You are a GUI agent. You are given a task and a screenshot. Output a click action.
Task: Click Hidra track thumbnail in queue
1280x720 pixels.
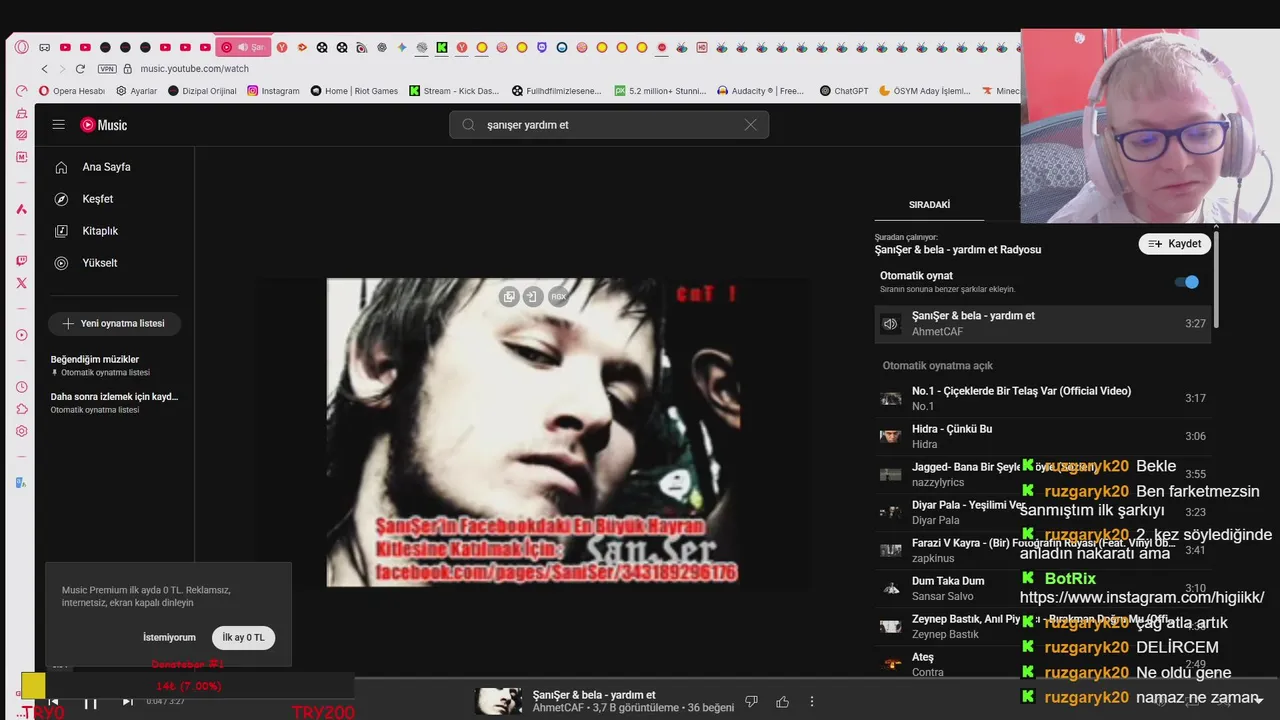coord(890,436)
